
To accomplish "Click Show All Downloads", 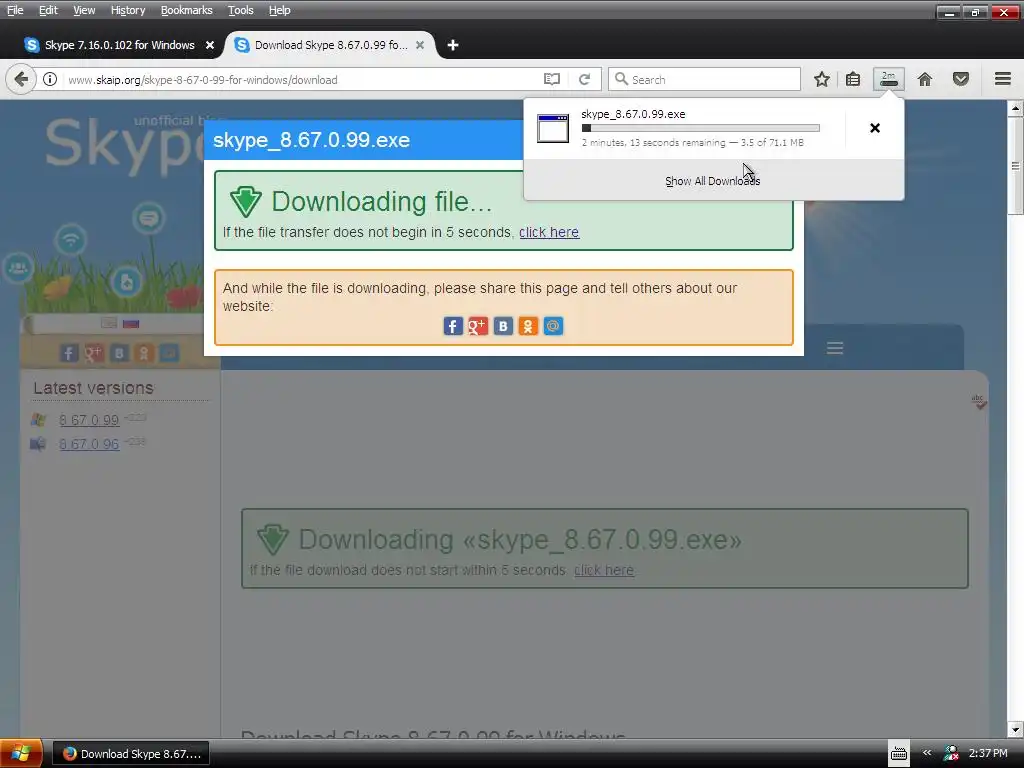I will click(x=712, y=181).
